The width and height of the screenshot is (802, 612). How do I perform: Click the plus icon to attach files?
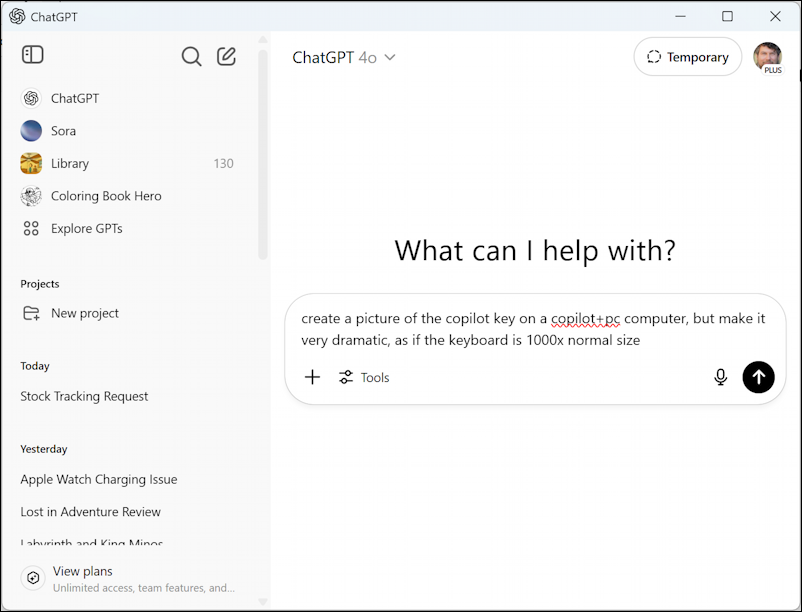312,377
